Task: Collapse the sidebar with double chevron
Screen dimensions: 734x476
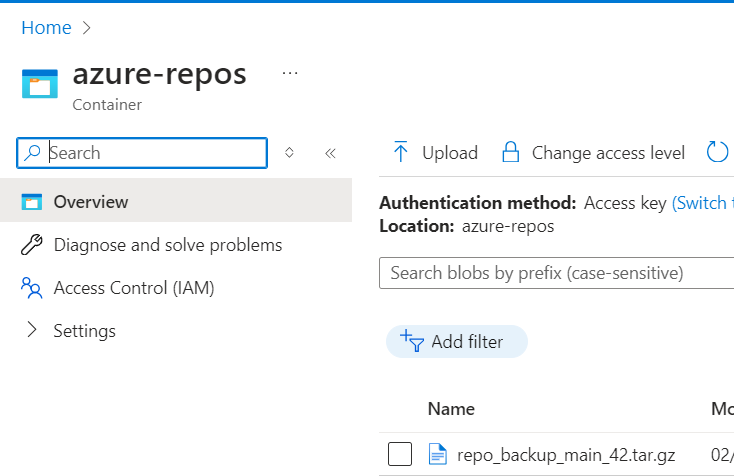Action: (x=330, y=153)
